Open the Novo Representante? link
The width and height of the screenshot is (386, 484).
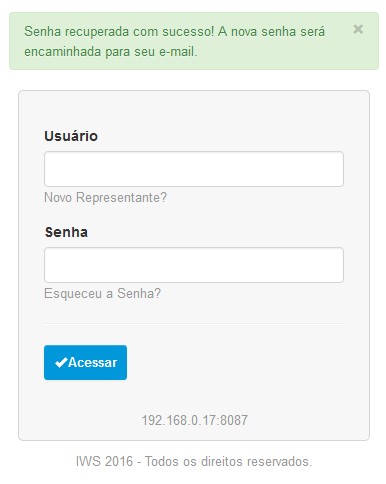click(105, 197)
